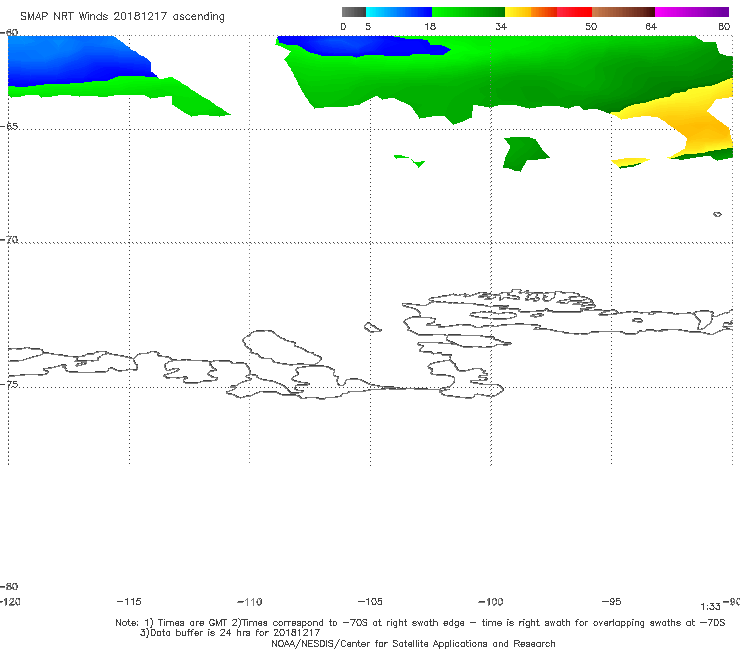Click the red segment of the color bar
Screen dimensions: 740x650
click(x=574, y=12)
